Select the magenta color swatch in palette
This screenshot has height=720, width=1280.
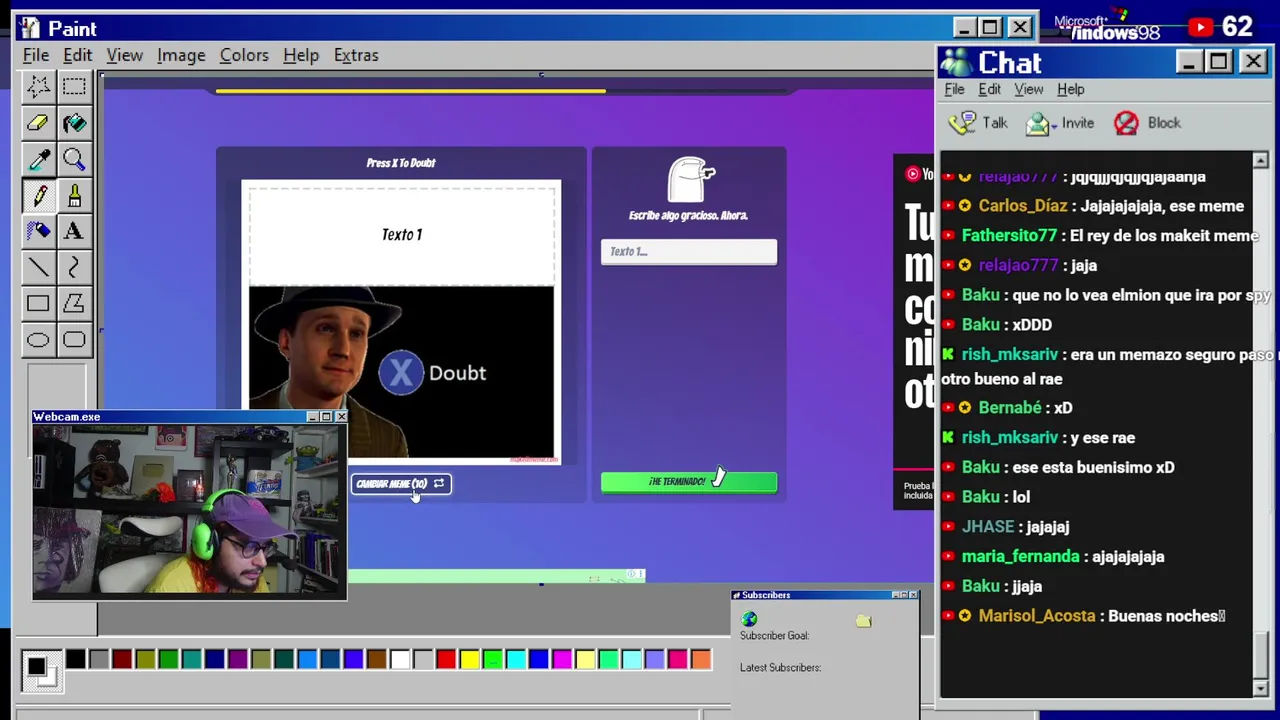(562, 659)
